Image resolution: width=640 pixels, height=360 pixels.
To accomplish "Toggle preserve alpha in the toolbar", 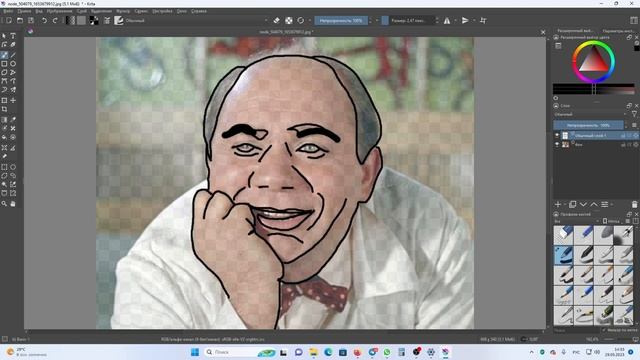I will click(289, 20).
